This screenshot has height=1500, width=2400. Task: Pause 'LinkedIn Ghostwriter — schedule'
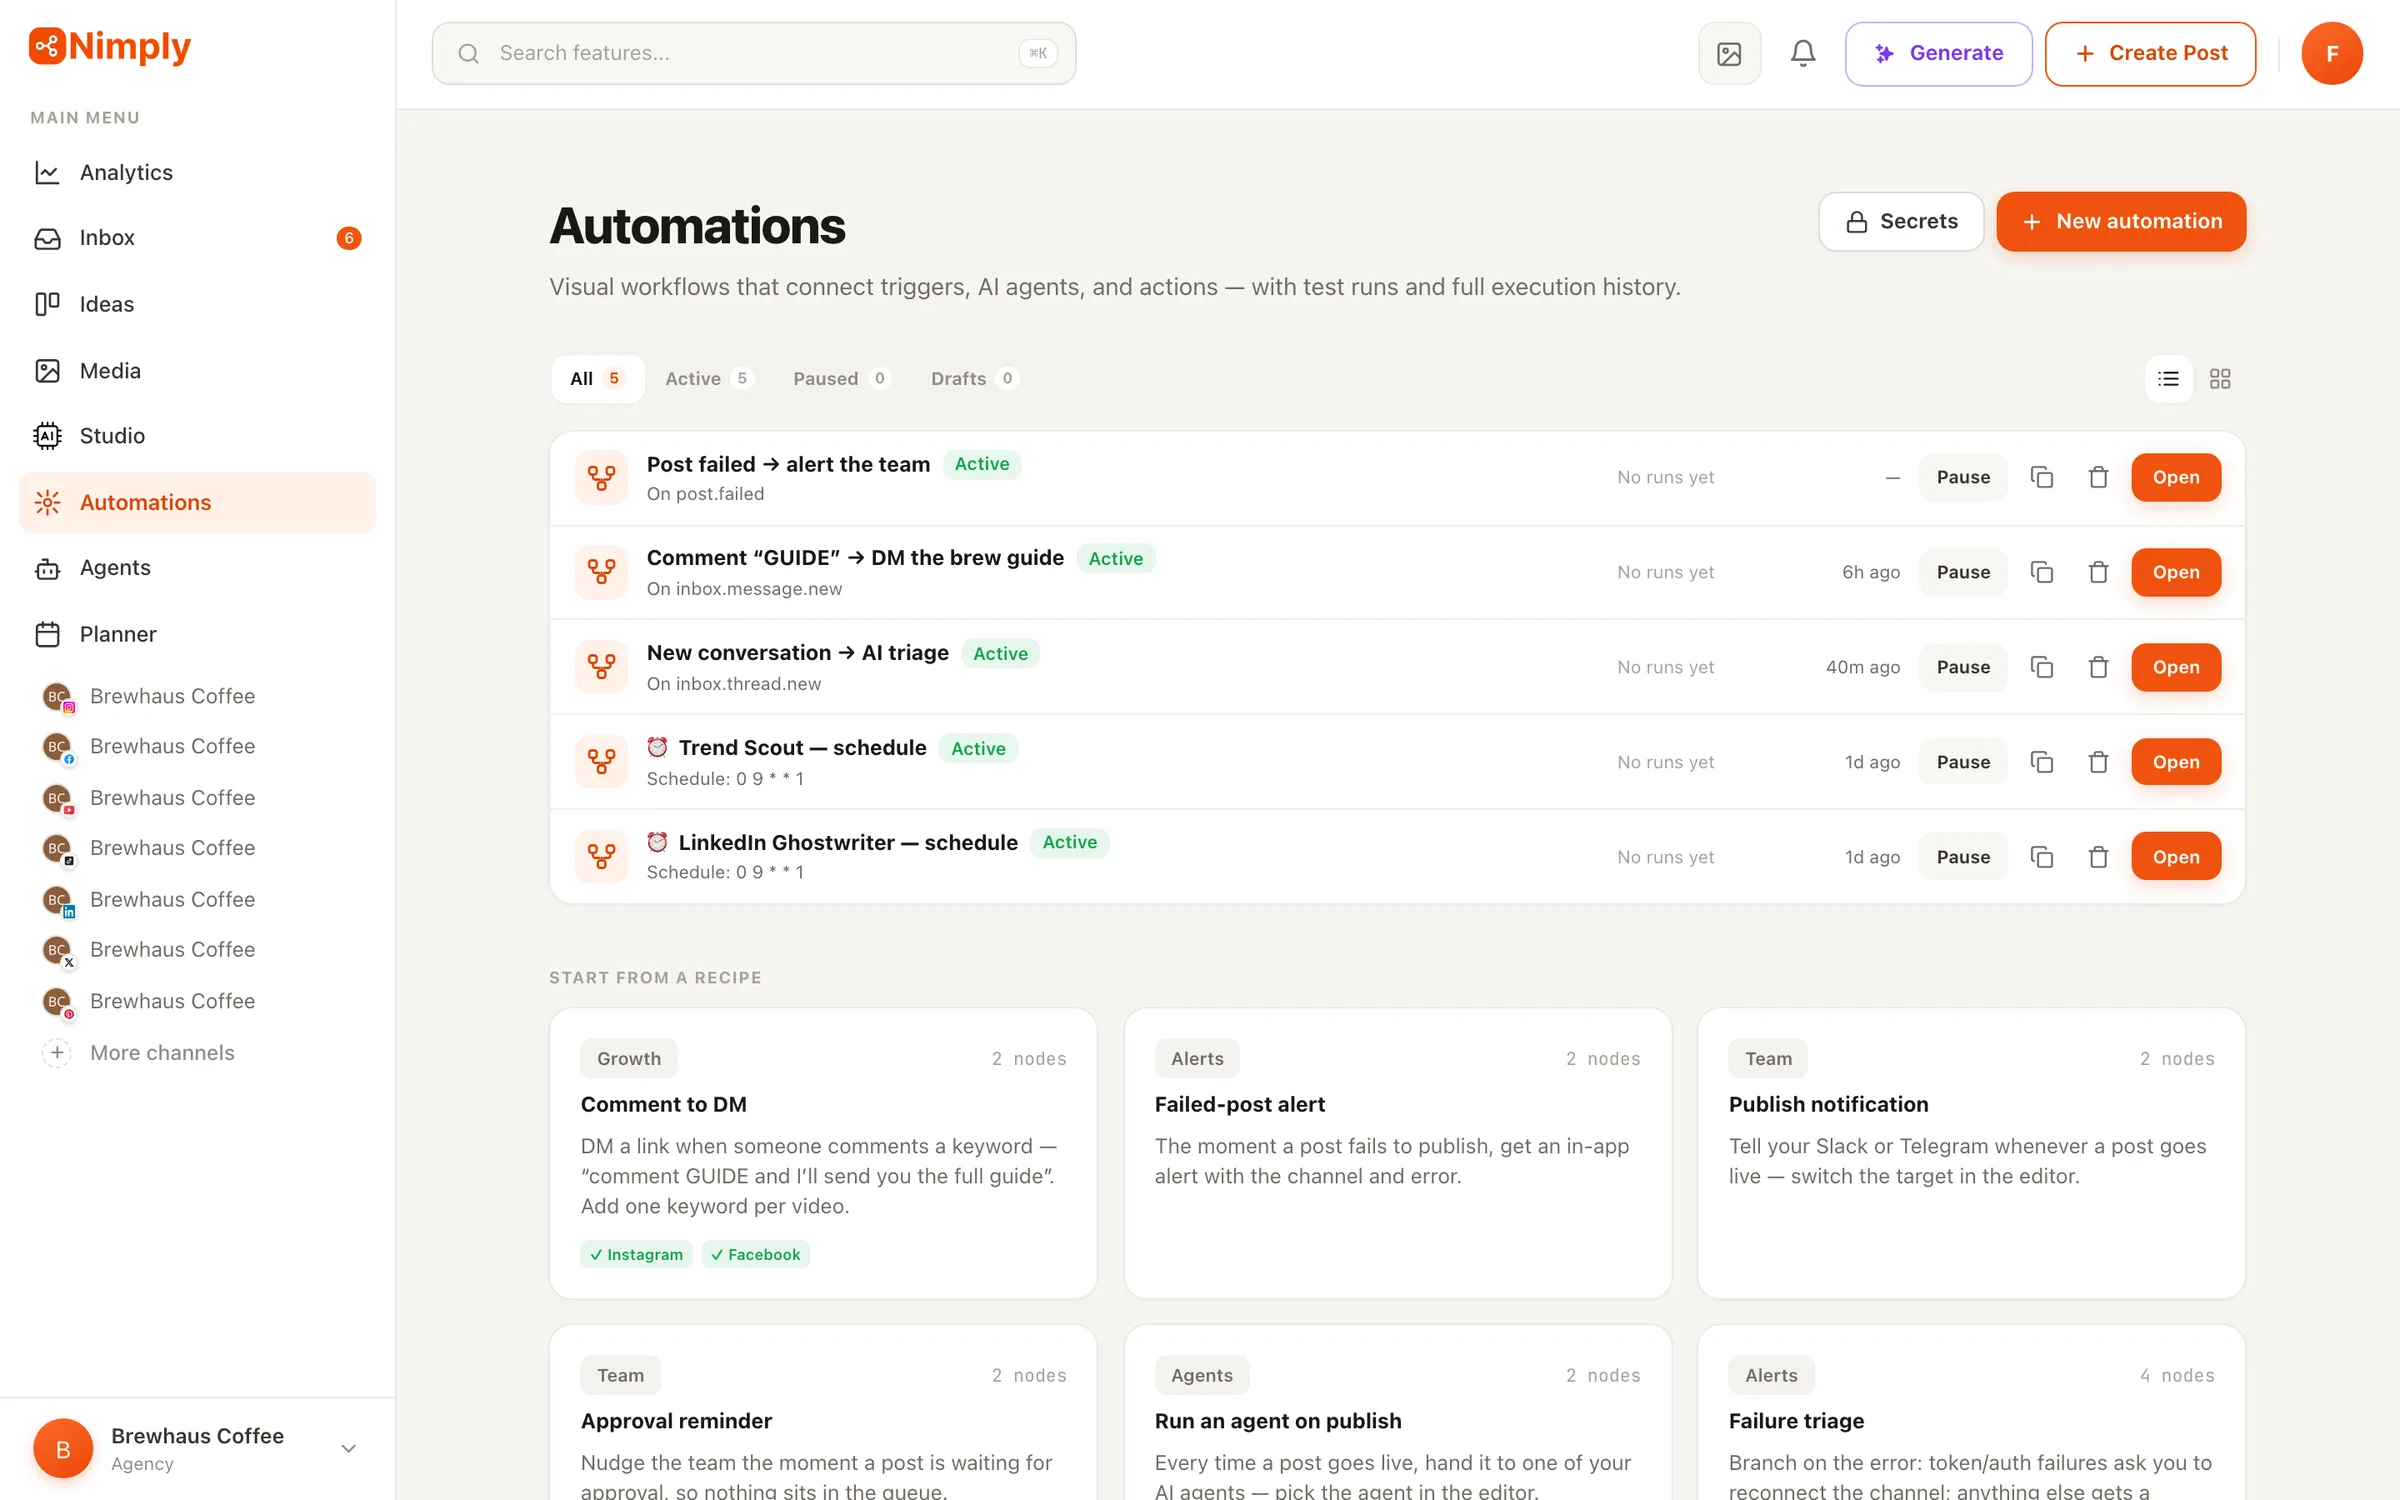(x=1963, y=857)
